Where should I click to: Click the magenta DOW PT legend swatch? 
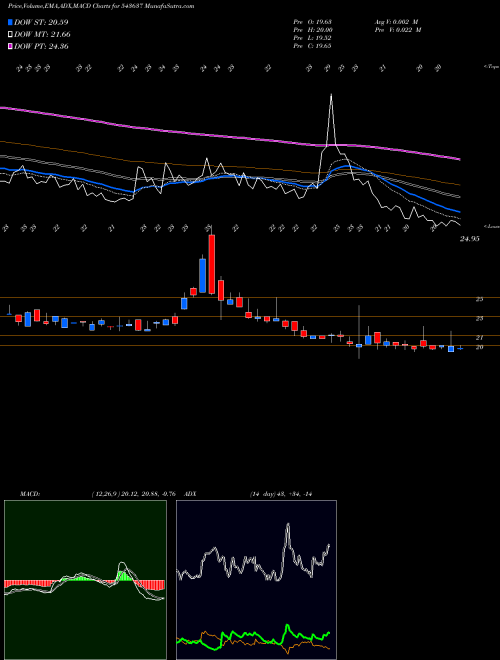[x=10, y=46]
